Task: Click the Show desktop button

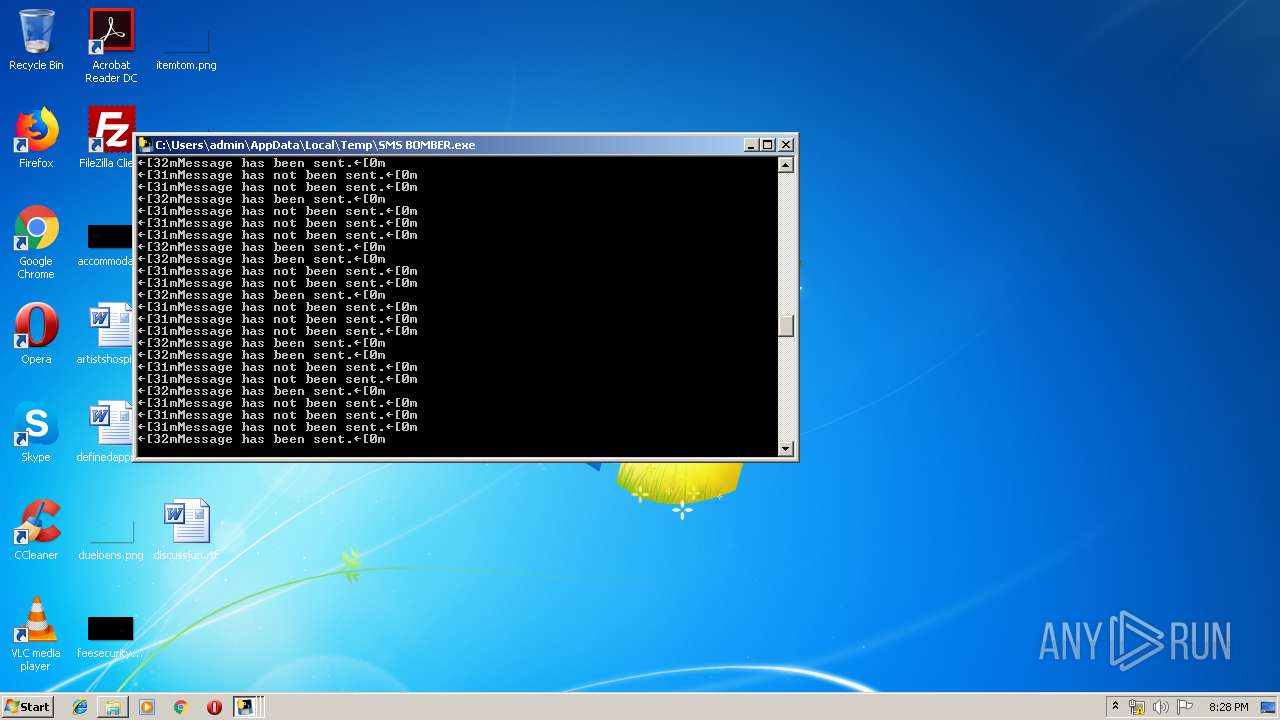Action: [x=1269, y=707]
